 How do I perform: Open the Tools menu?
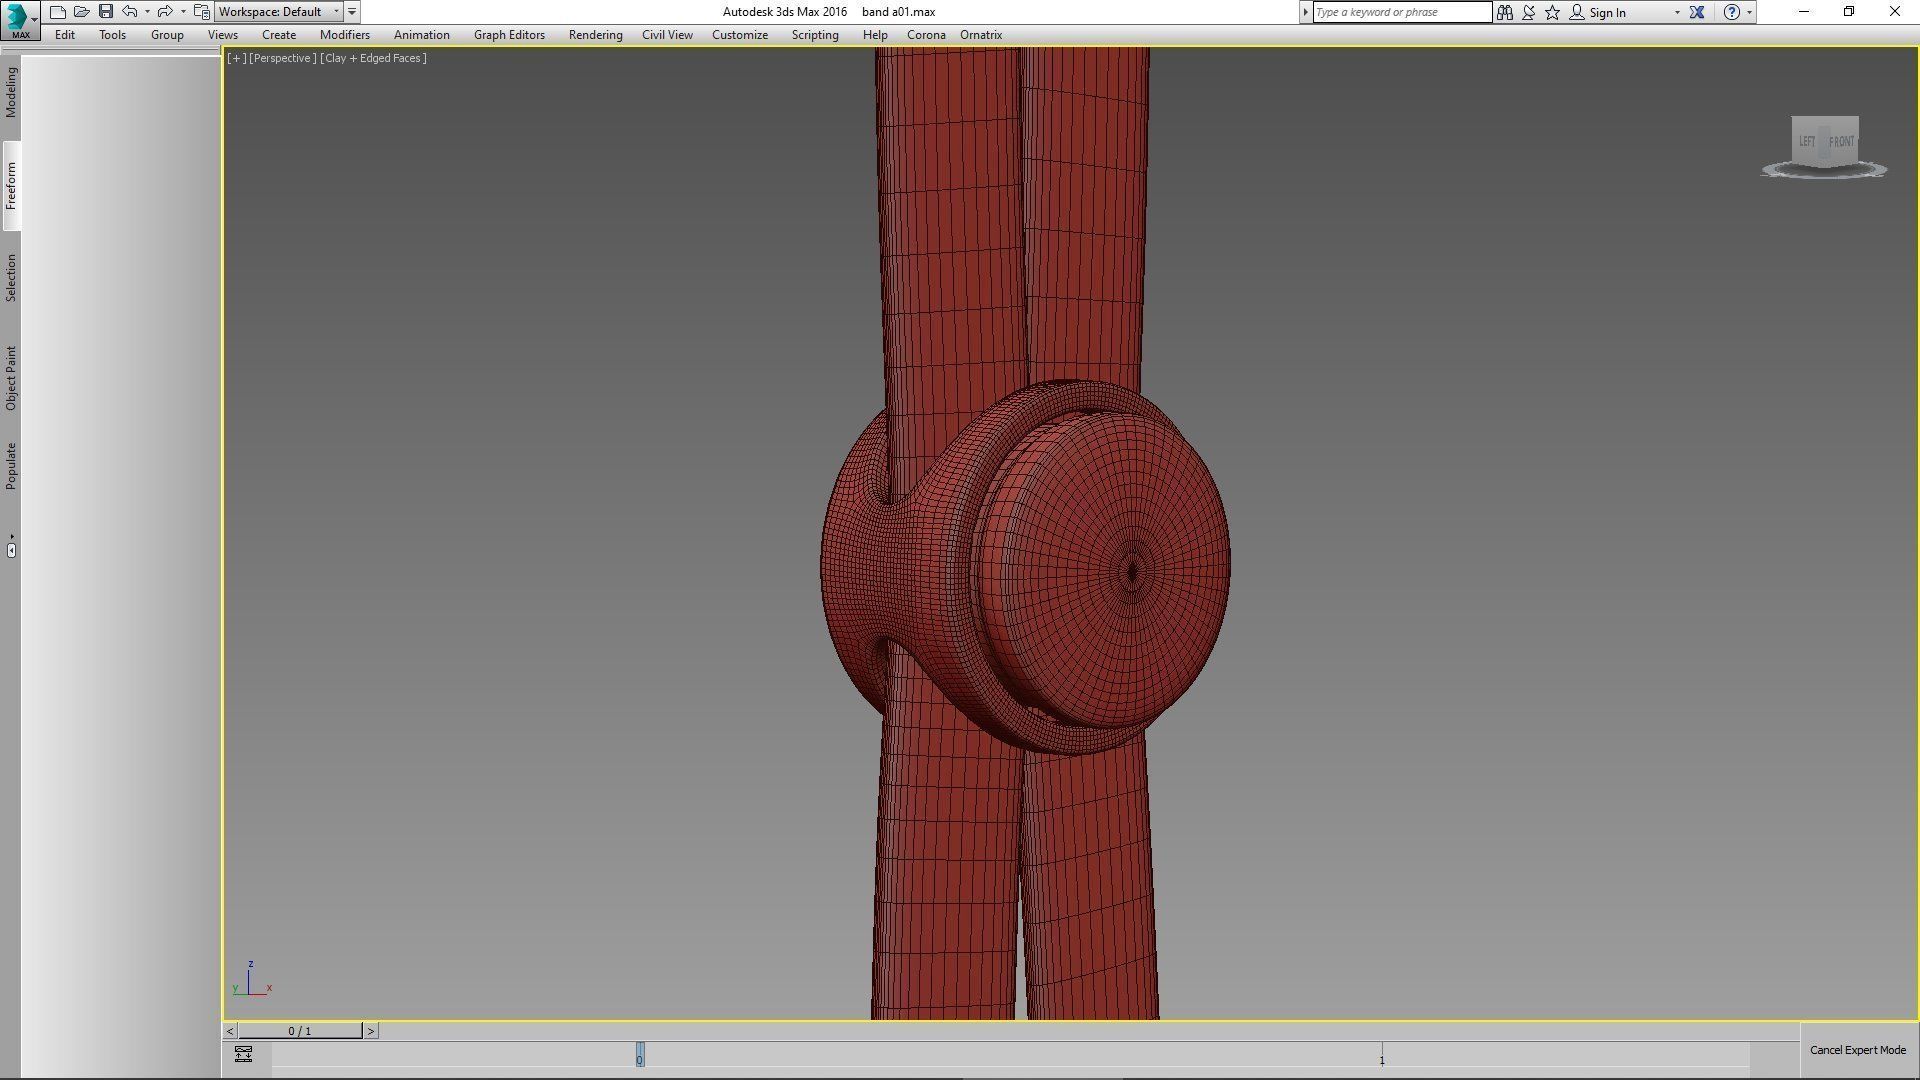[x=112, y=35]
